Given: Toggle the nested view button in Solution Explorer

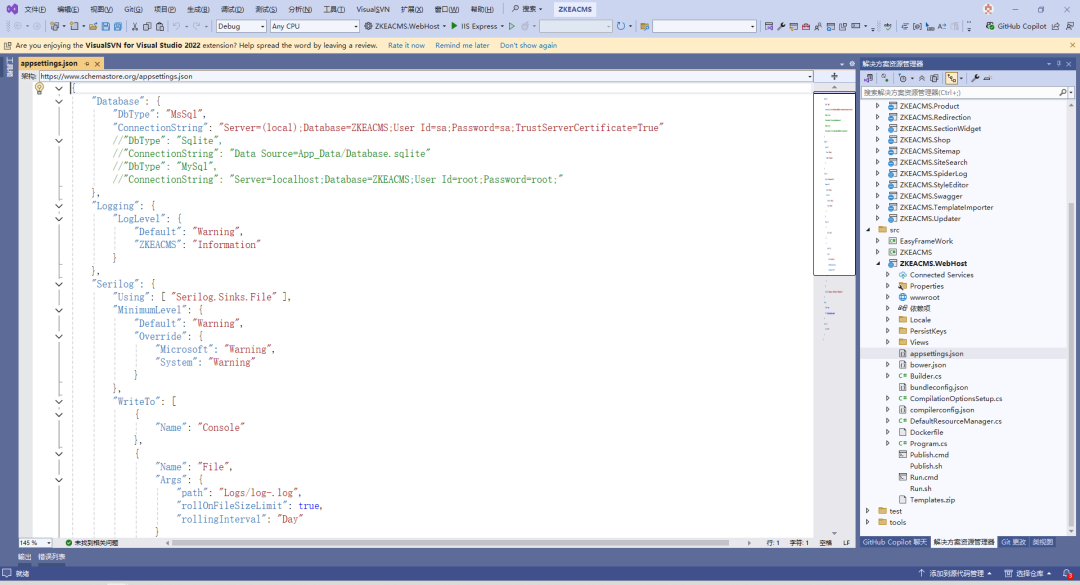Looking at the screenshot, I should pos(951,79).
